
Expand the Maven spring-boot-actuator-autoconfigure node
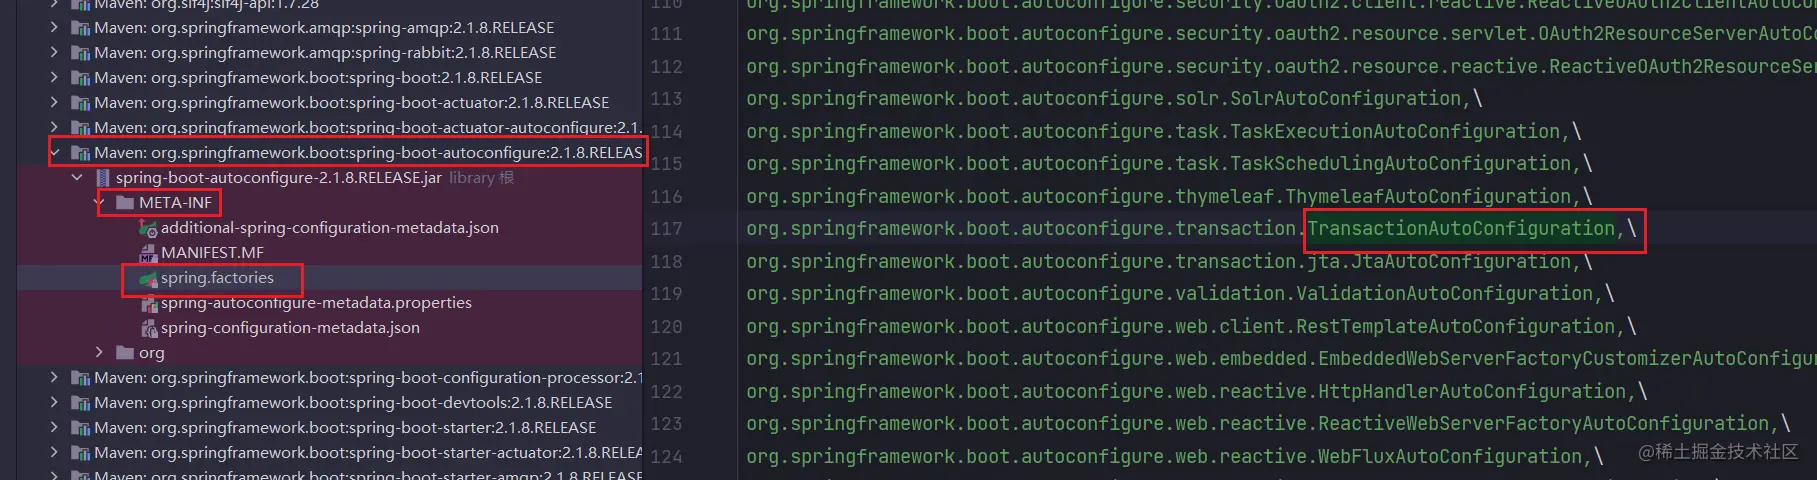click(x=54, y=128)
